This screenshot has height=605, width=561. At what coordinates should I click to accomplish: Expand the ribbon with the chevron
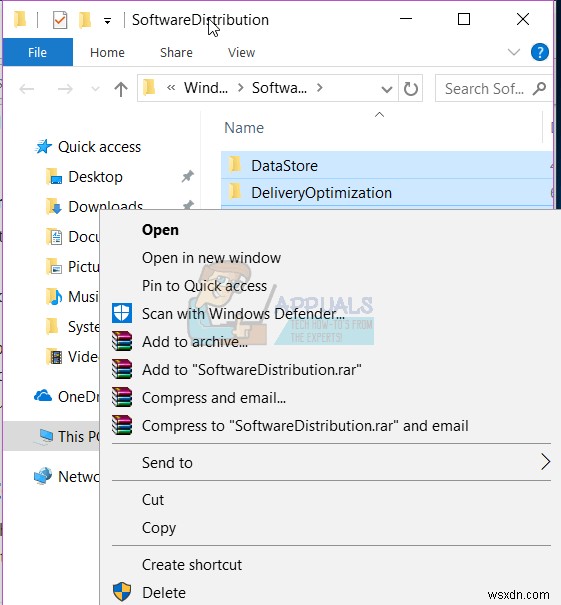[514, 52]
